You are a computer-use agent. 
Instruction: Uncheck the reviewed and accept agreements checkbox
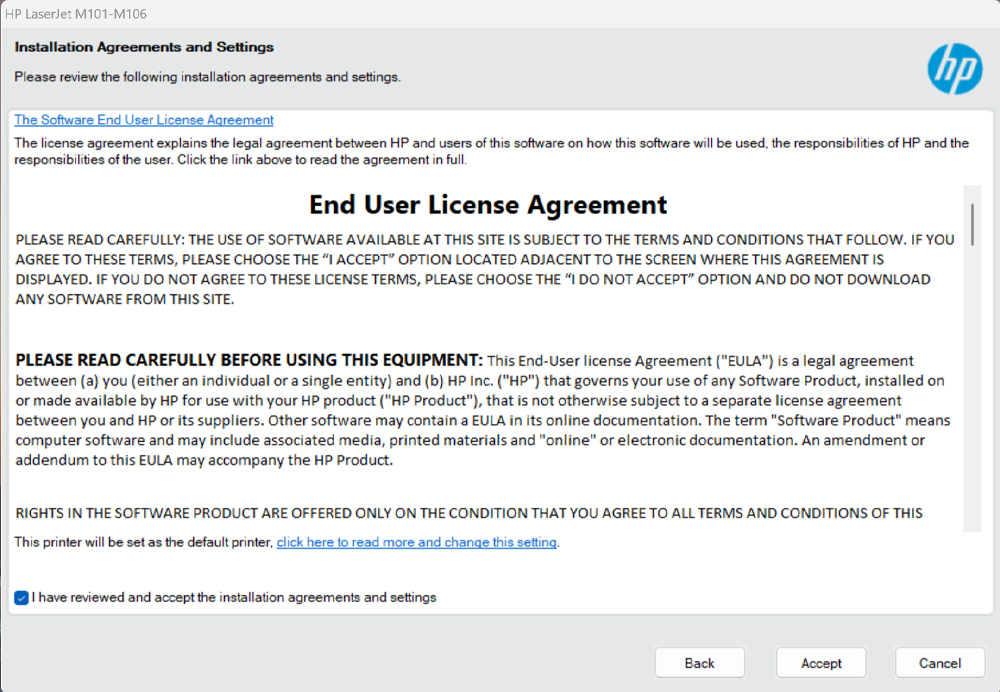click(x=21, y=598)
